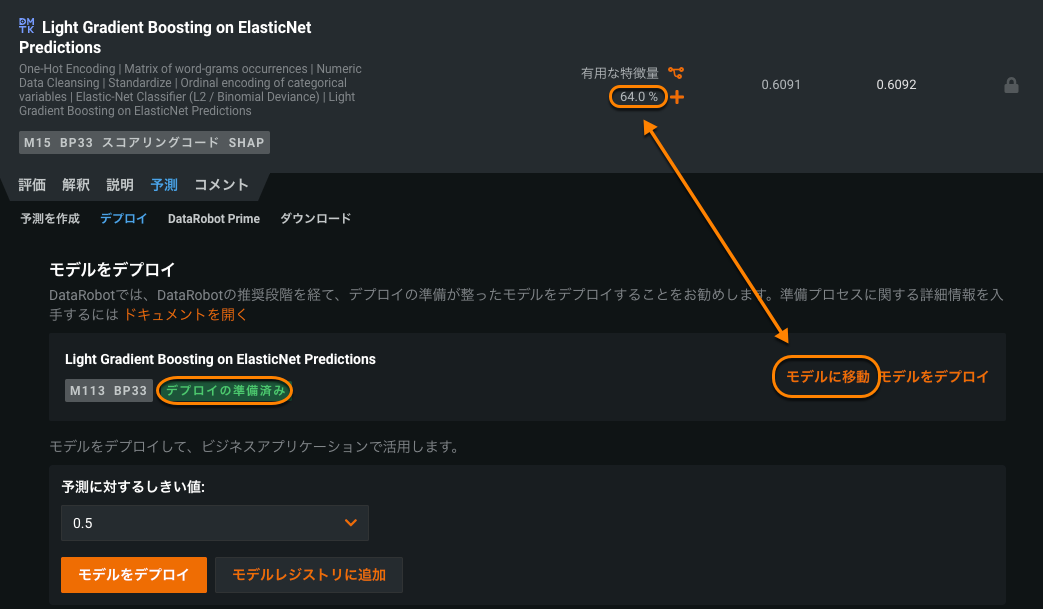The height and width of the screenshot is (609, 1043).
Task: Click the green デプロイの準備済み badge
Action: [225, 391]
